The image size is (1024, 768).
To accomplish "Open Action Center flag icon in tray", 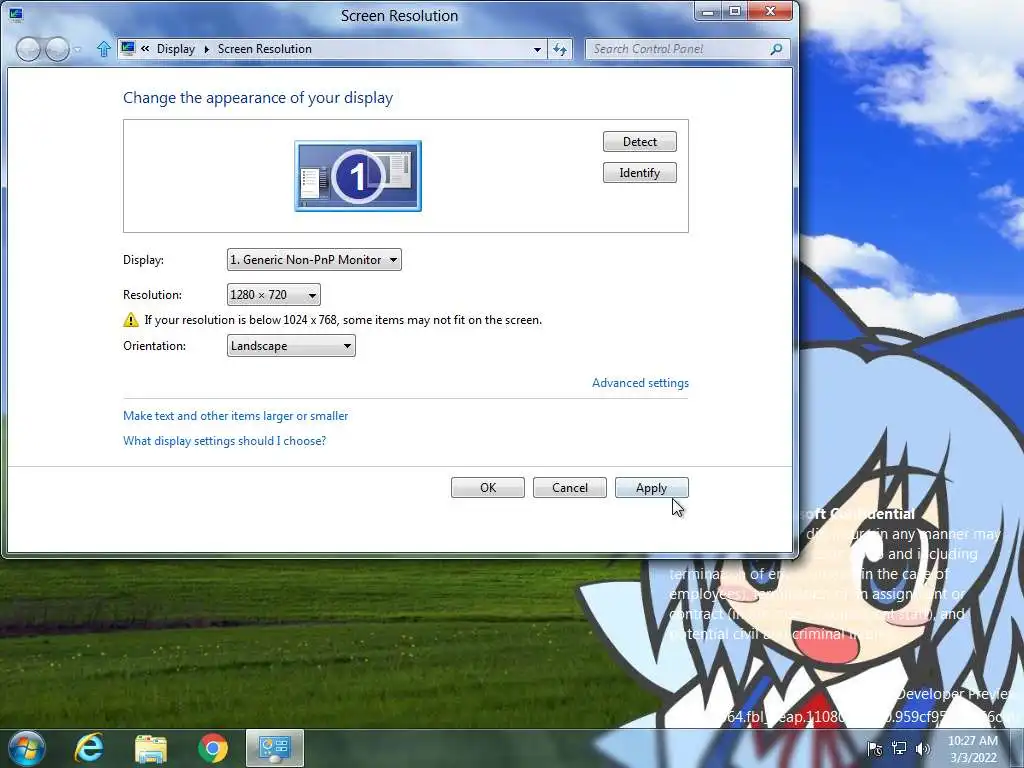I will point(874,749).
